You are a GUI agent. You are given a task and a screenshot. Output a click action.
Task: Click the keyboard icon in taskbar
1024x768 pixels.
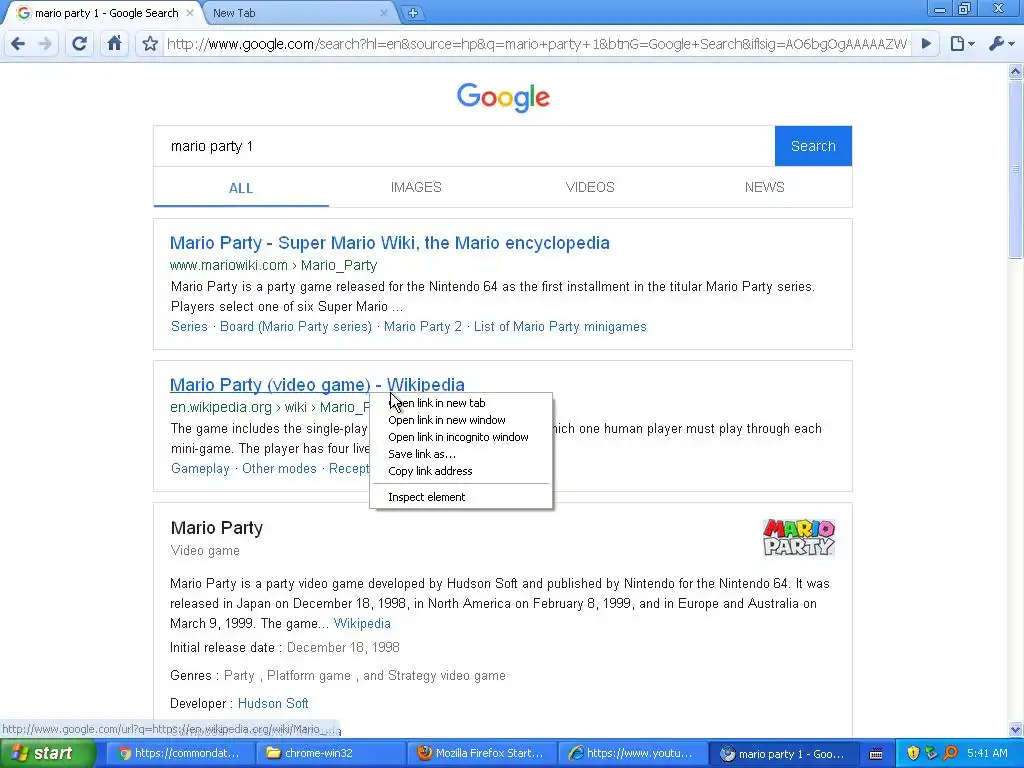click(876, 754)
